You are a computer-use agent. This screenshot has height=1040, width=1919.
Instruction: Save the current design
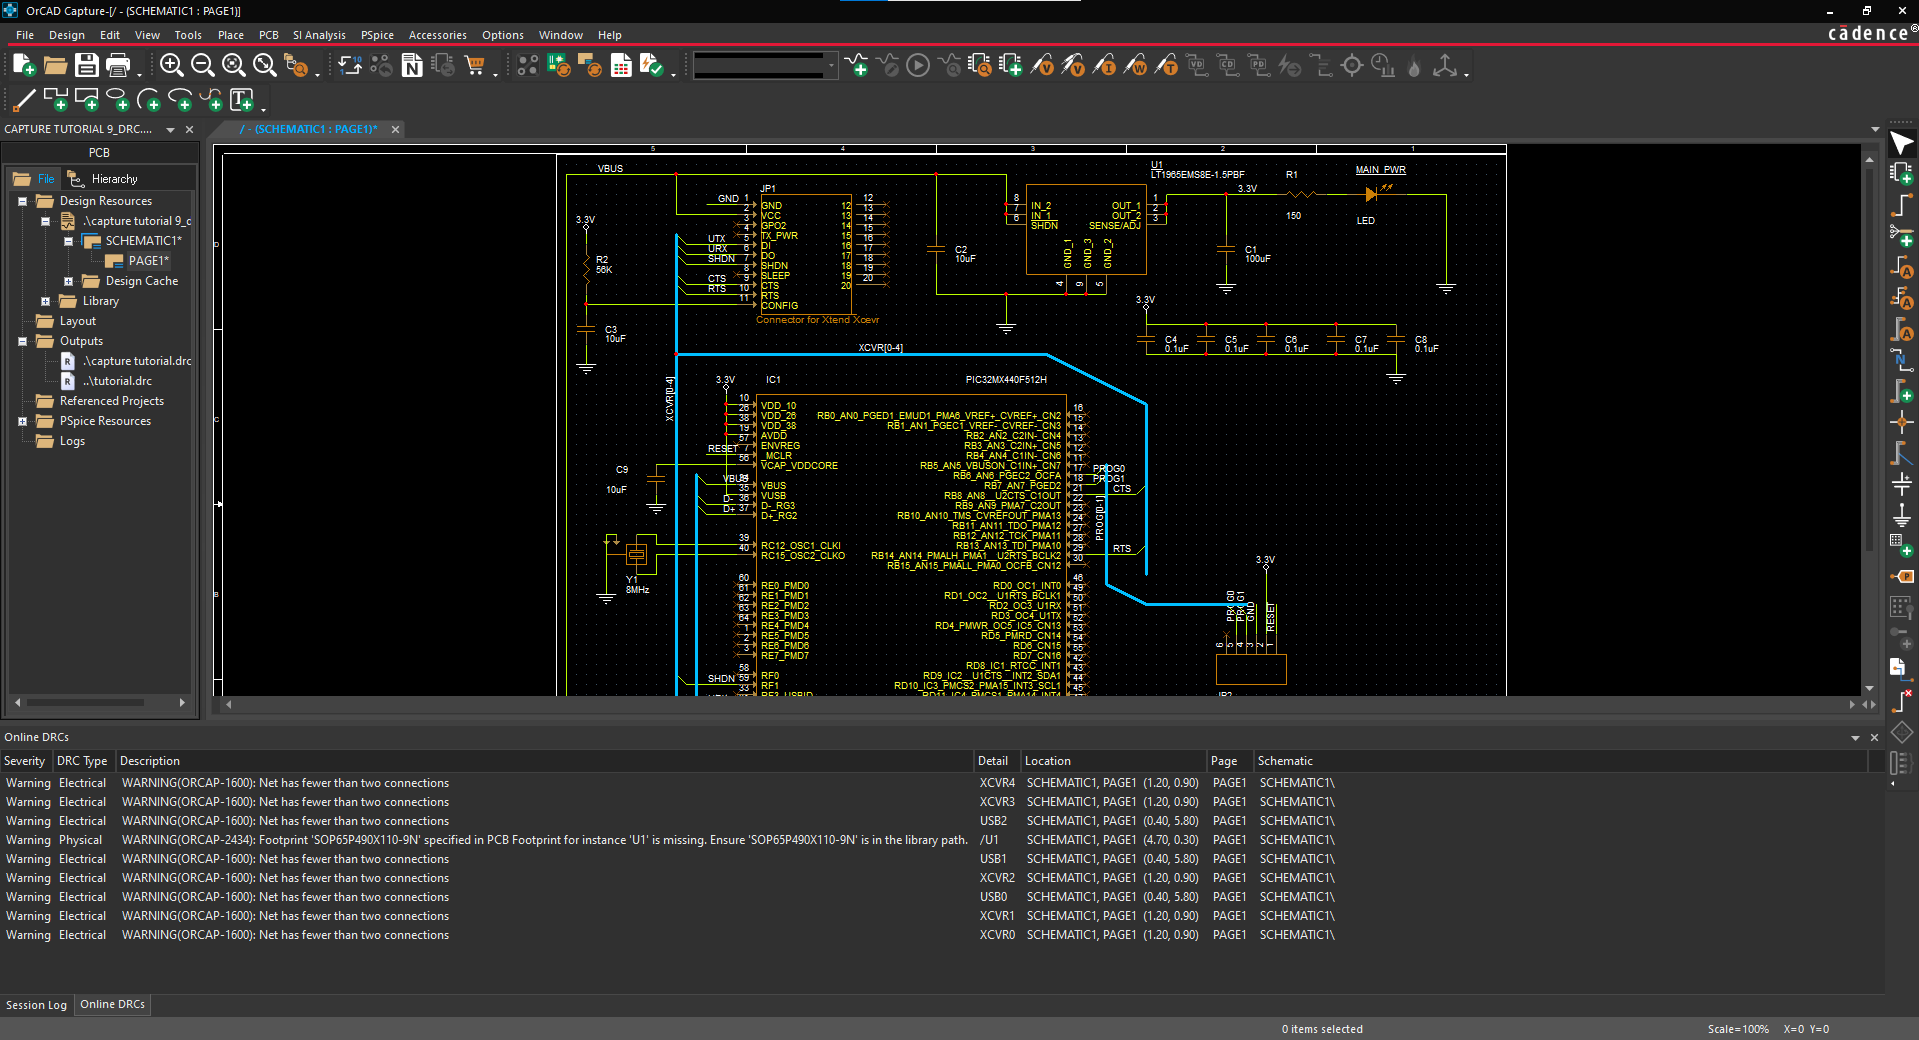tap(87, 65)
